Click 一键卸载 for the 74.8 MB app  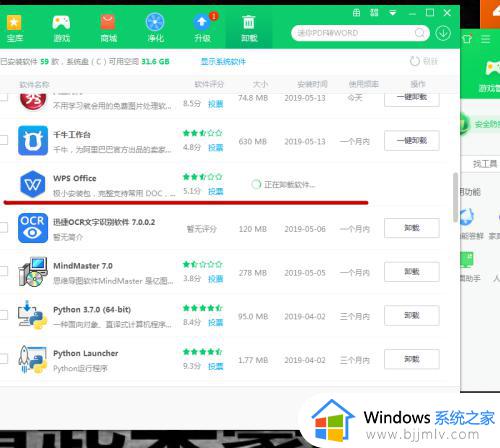pos(412,99)
